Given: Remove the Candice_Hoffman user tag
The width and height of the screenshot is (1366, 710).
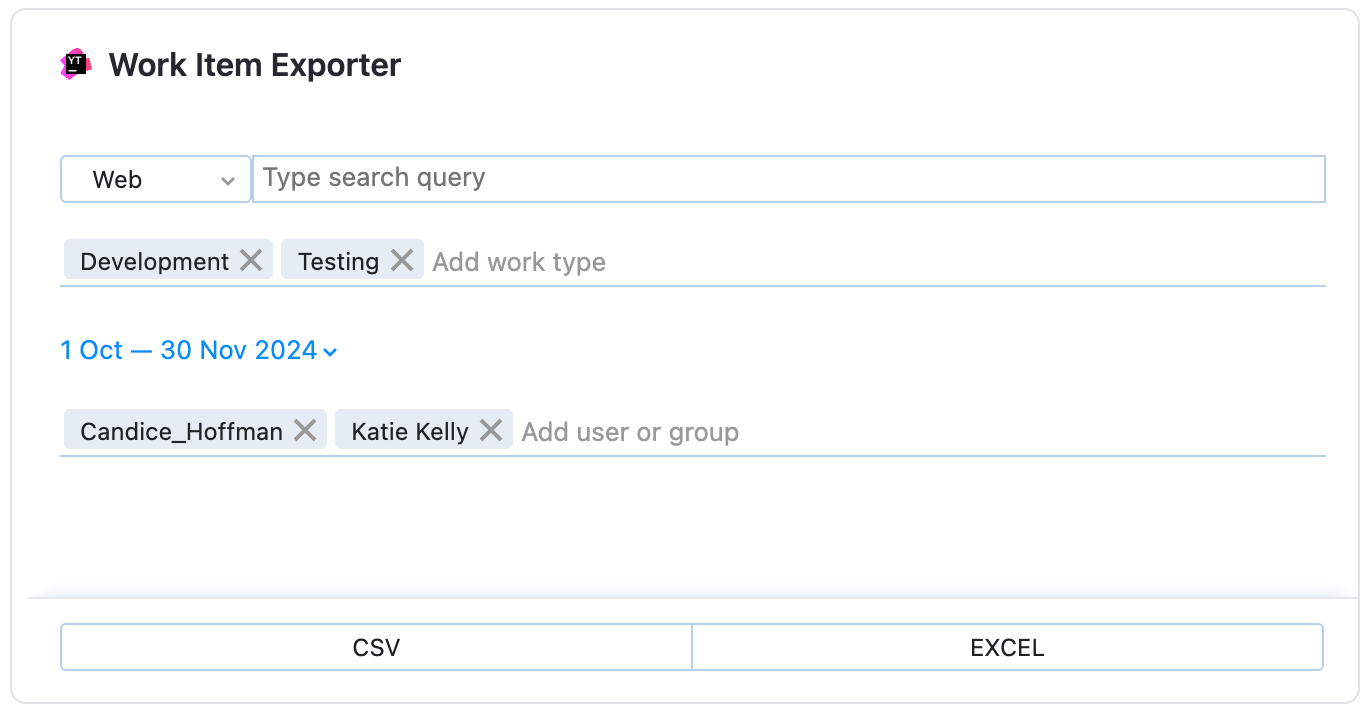Looking at the screenshot, I should click(x=307, y=430).
